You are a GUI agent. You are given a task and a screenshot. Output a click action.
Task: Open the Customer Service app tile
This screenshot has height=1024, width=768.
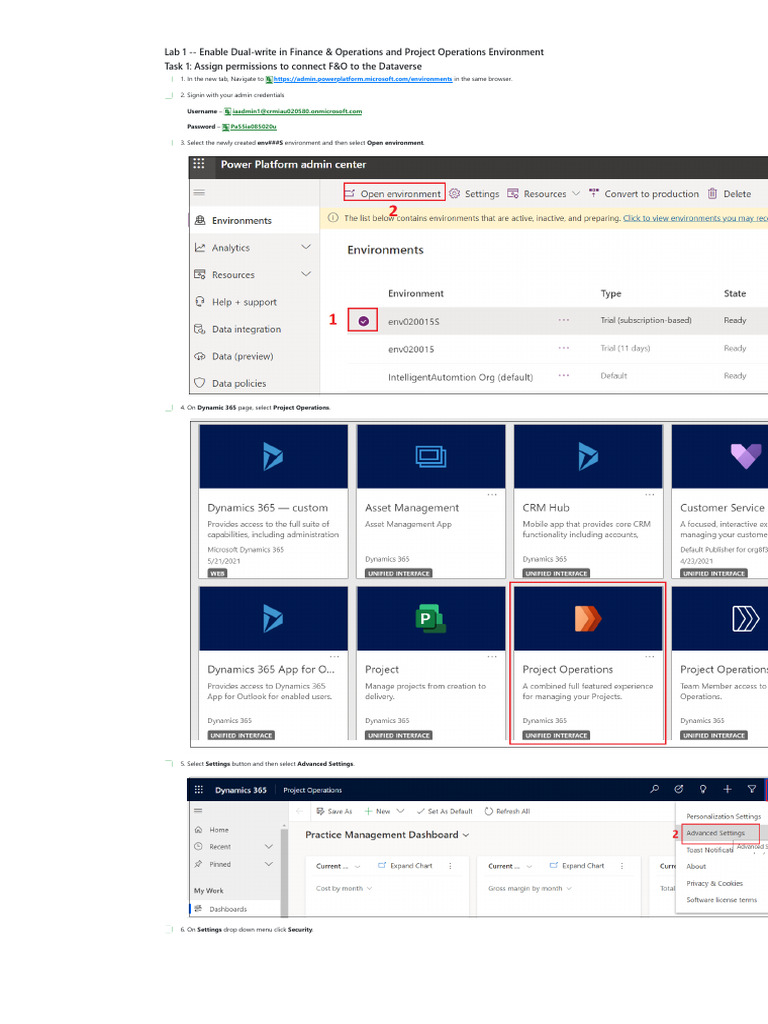tap(720, 501)
